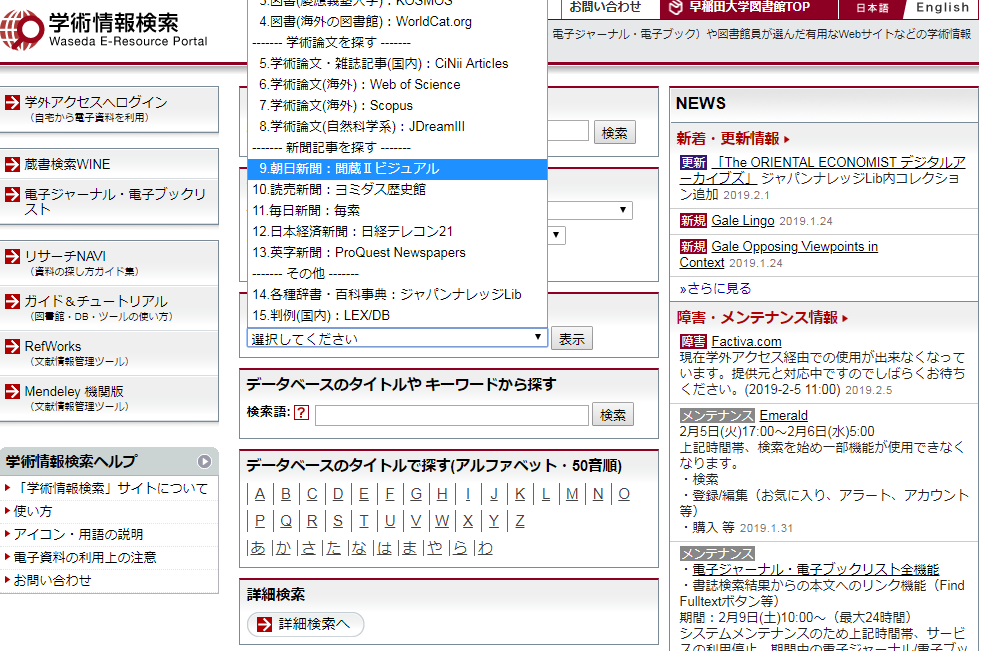Open the お問い合わせ link in the top bar

point(605,8)
